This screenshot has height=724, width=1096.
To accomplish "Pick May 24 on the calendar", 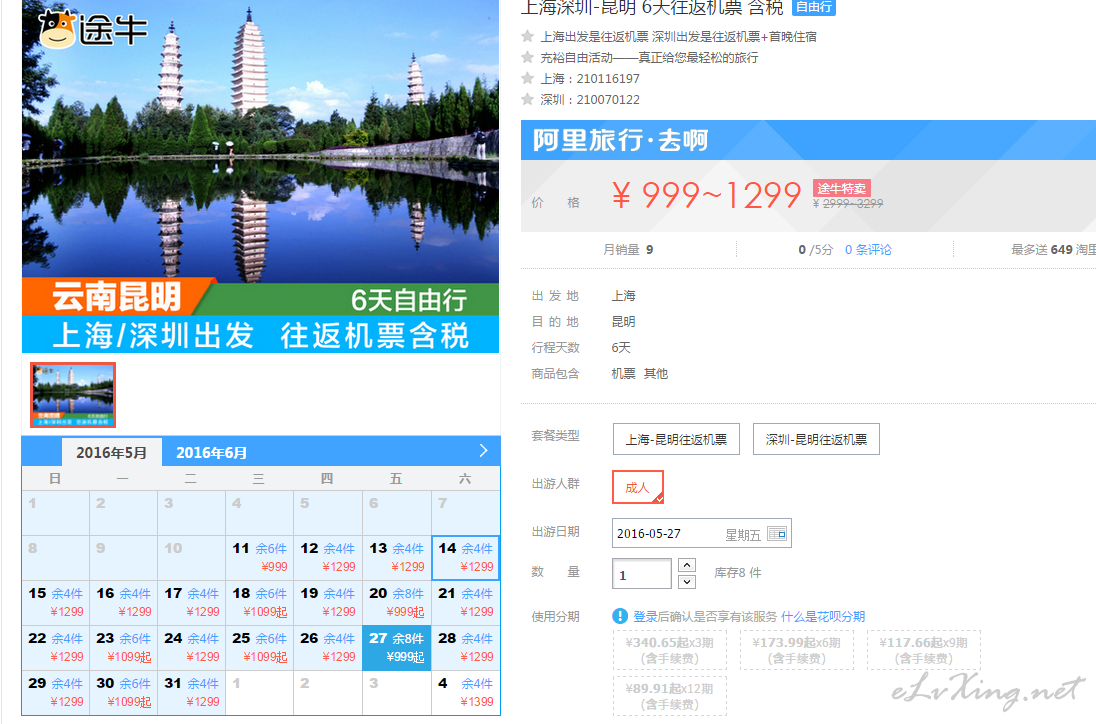I will [x=192, y=648].
